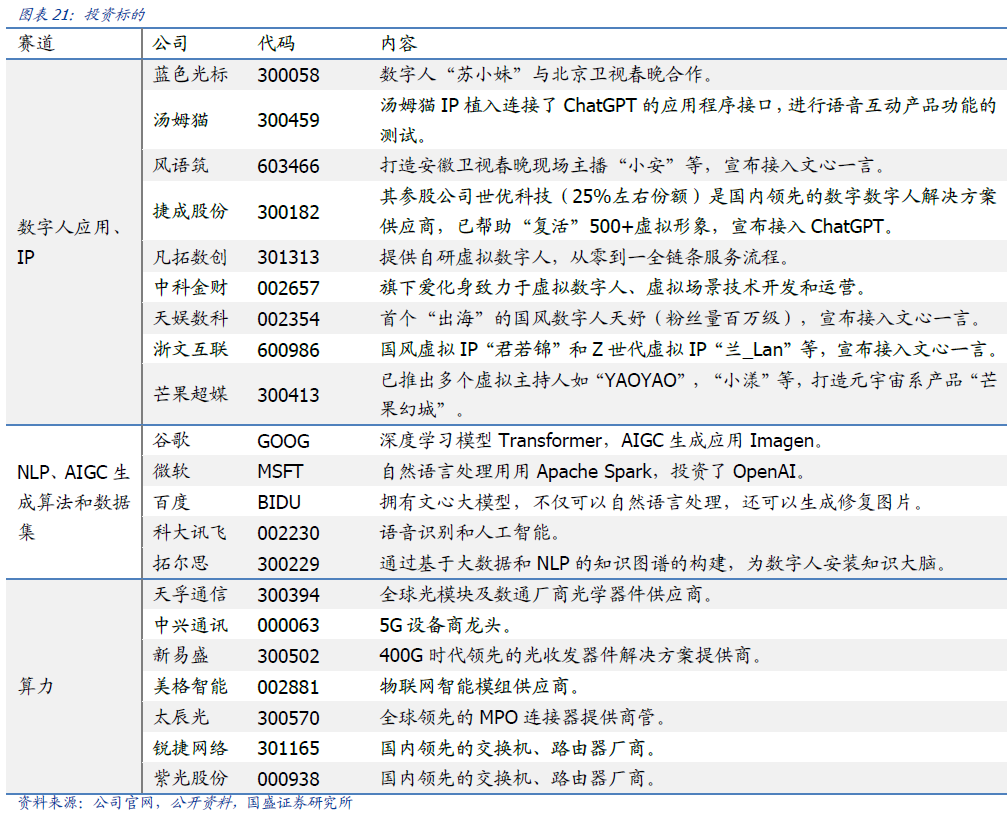Click the 赛道 column header
This screenshot has height=816, width=1007.
[36, 44]
